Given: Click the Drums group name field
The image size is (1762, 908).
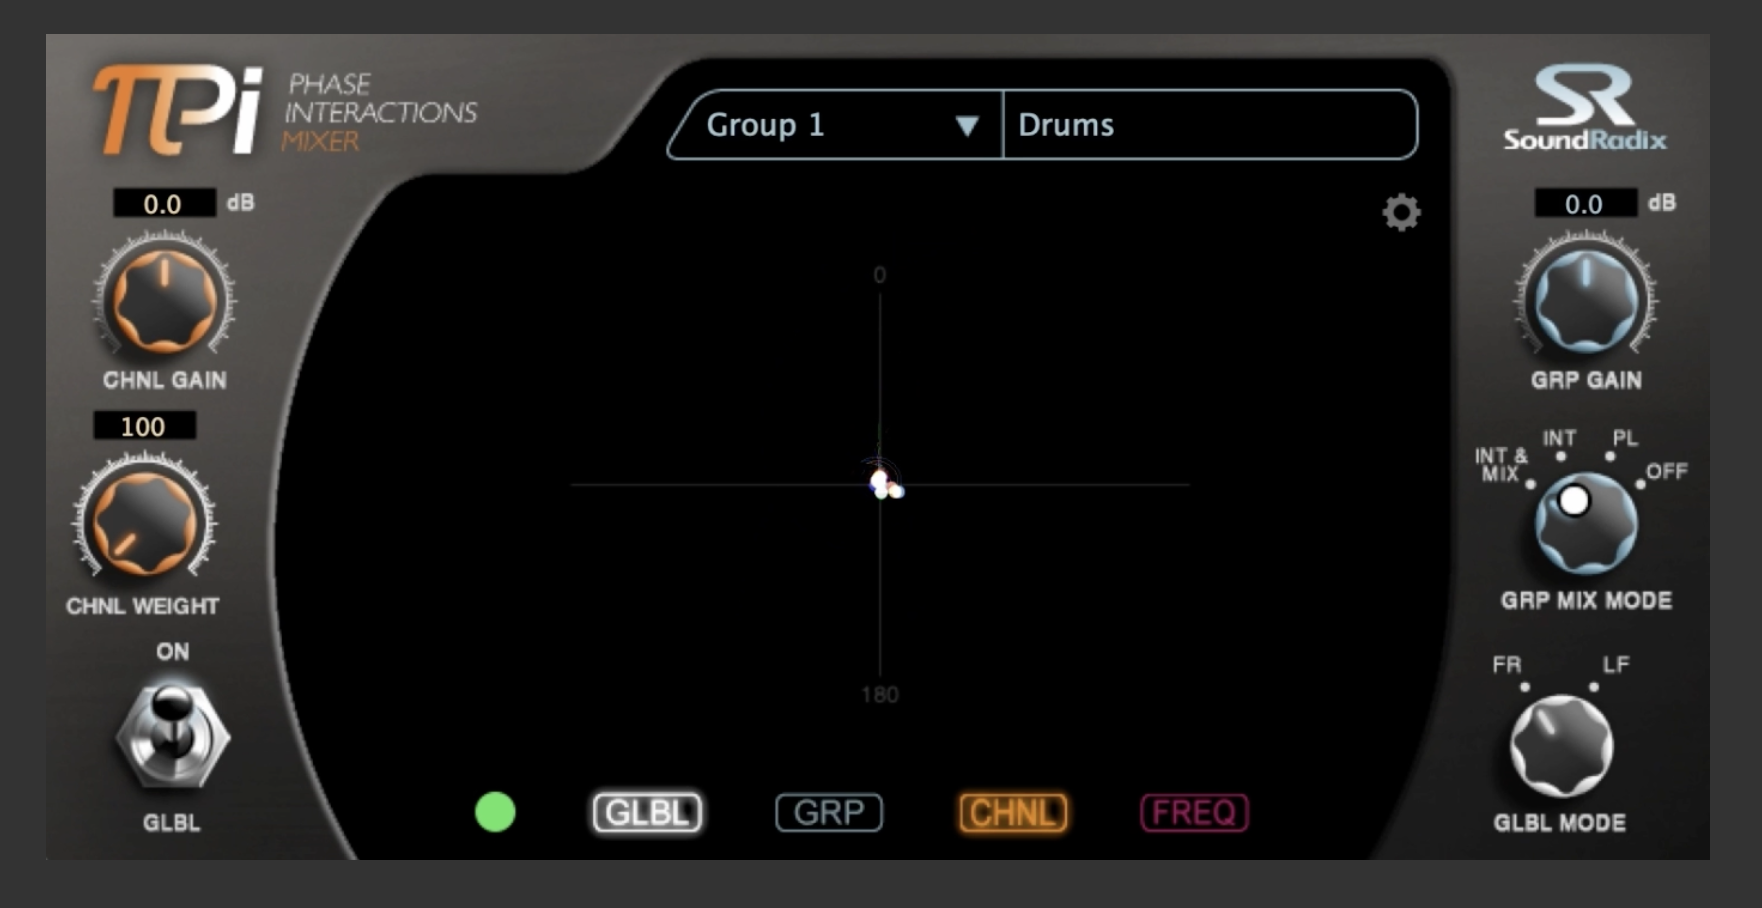Looking at the screenshot, I should tap(1209, 125).
